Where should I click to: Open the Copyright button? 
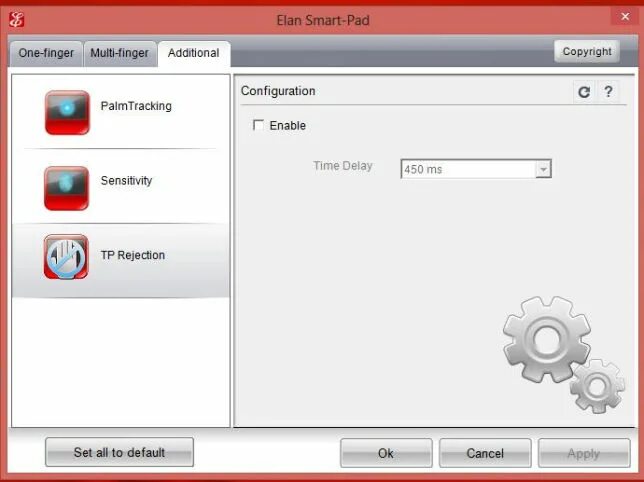[x=587, y=51]
